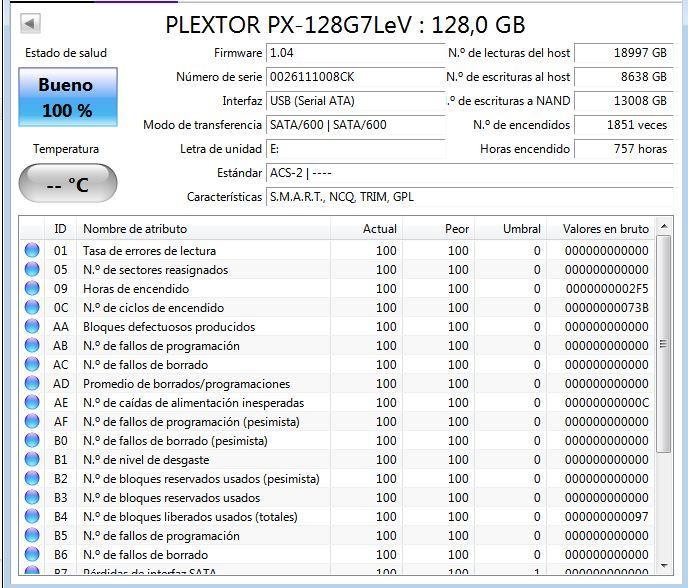Click power-on hours value 757 horas
The height and width of the screenshot is (588, 688).
coord(624,149)
